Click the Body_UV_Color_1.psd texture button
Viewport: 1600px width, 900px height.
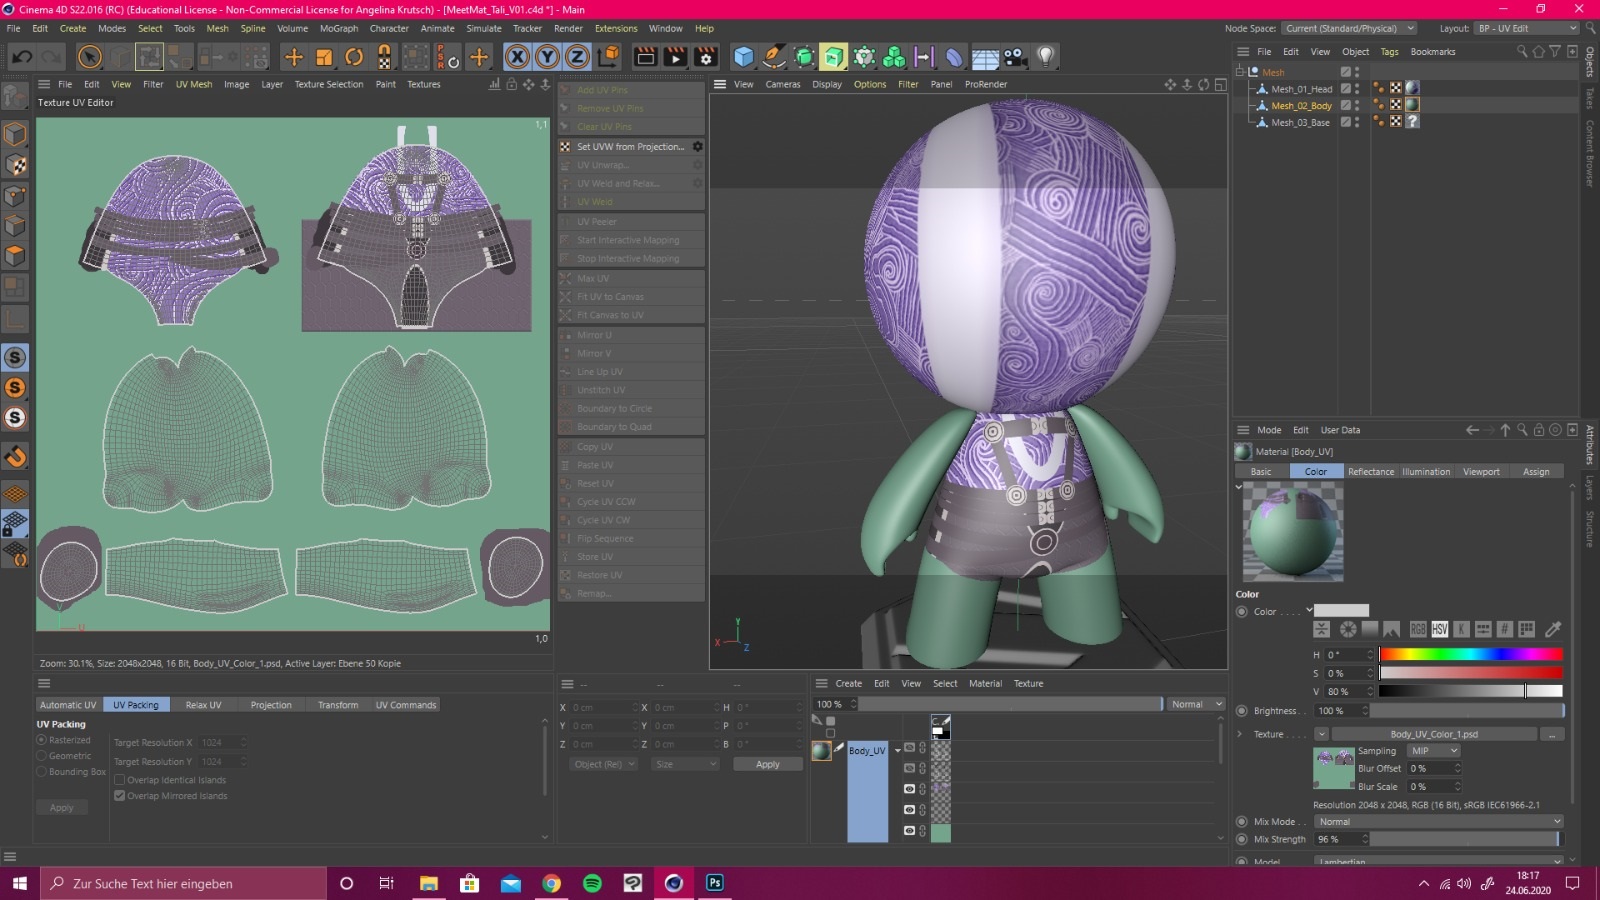(x=1433, y=734)
